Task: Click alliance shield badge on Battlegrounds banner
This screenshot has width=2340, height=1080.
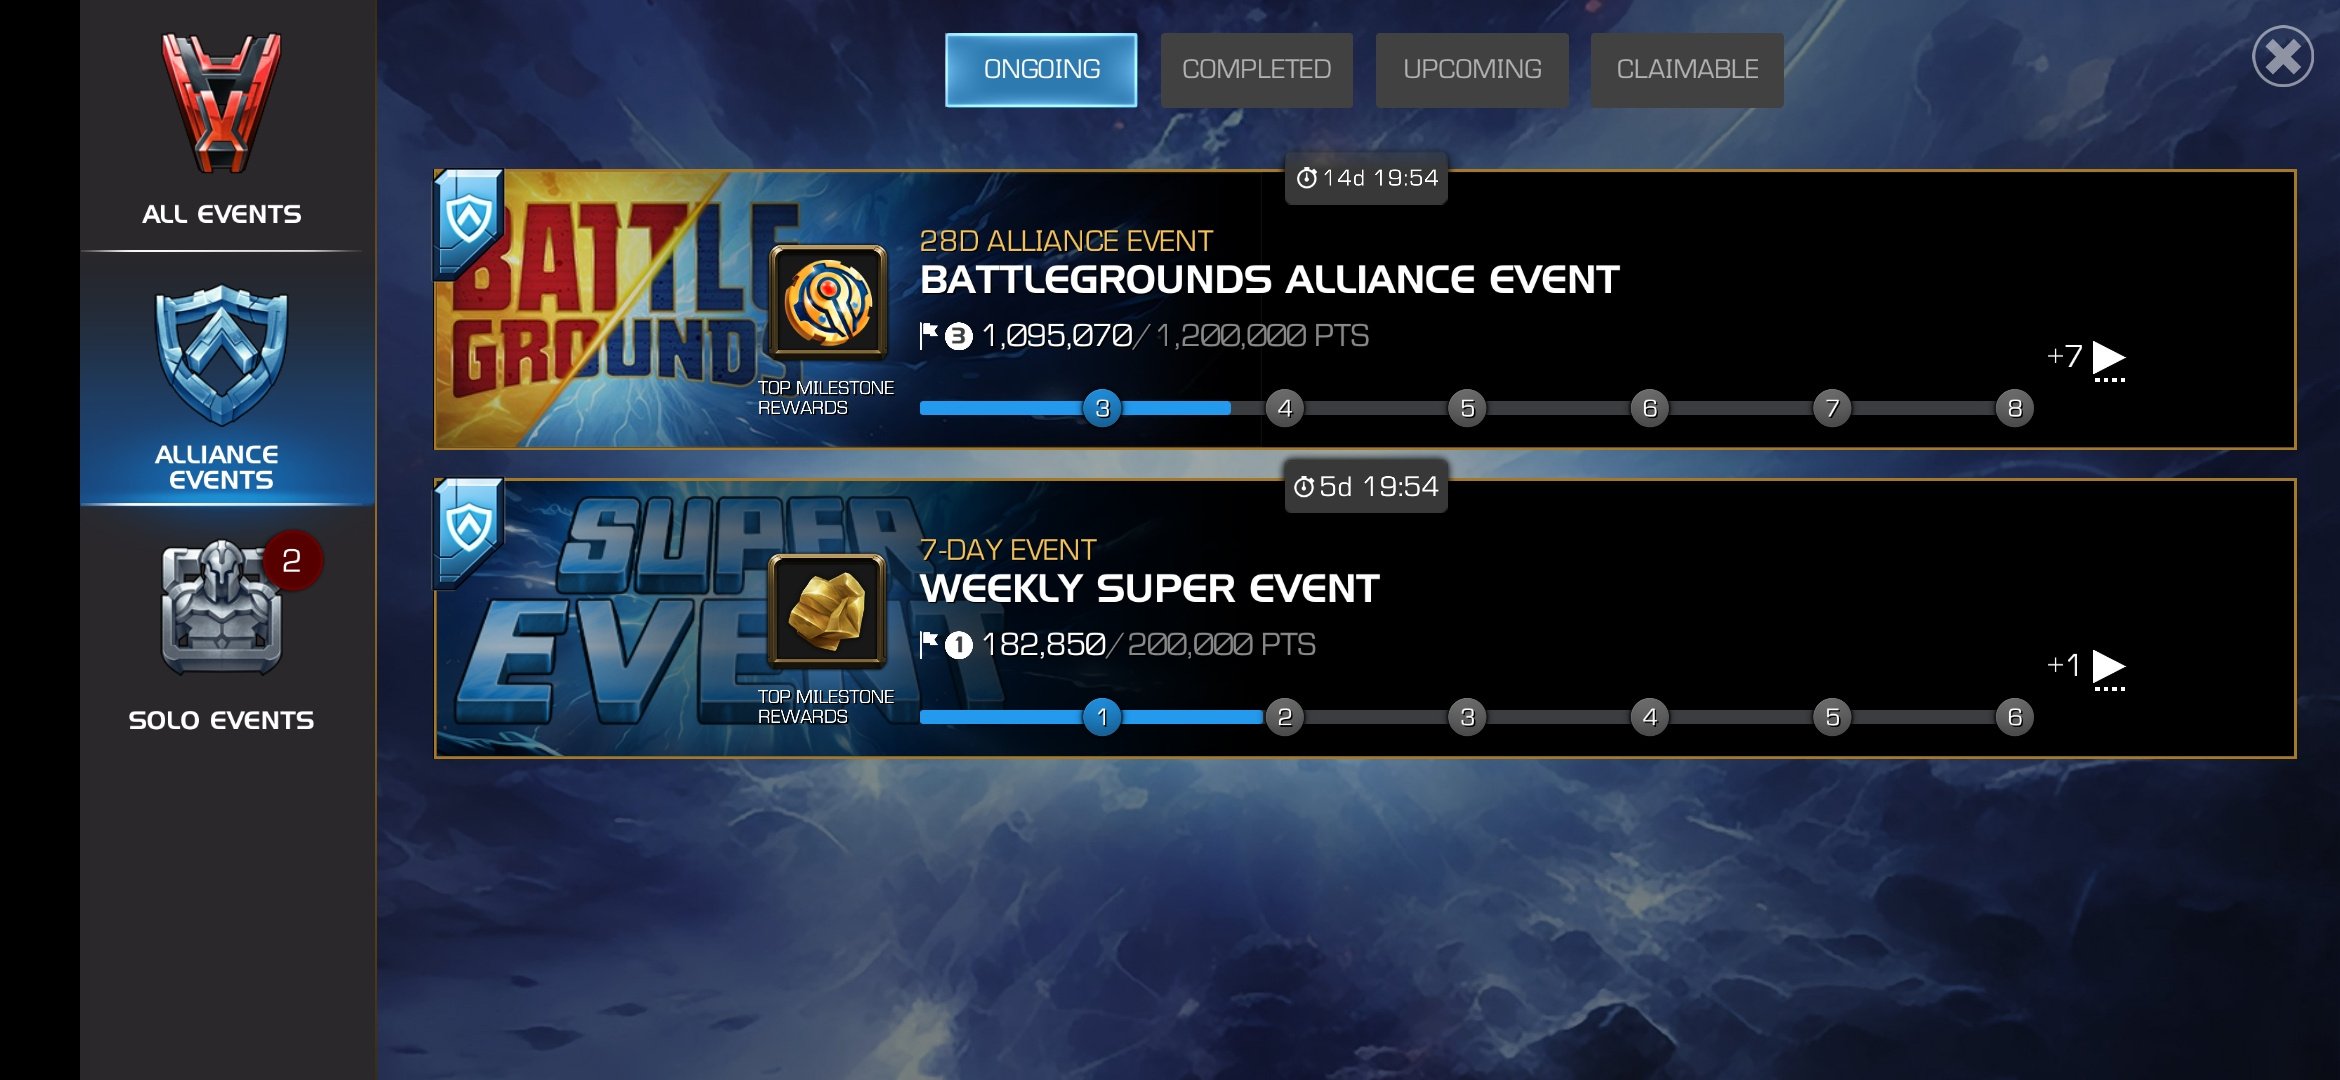Action: [468, 224]
